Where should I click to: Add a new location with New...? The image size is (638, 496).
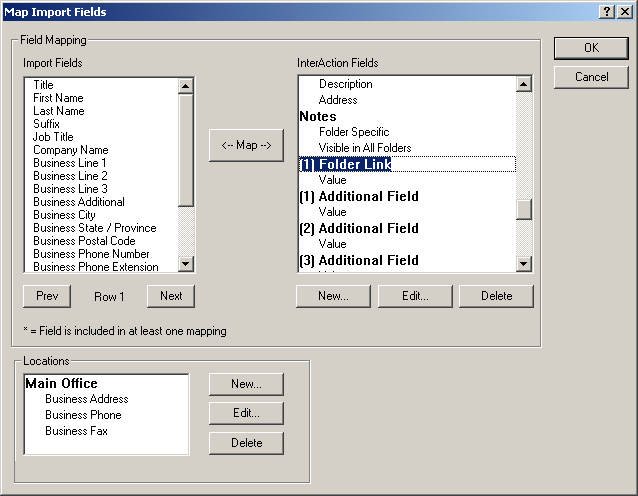tap(246, 384)
